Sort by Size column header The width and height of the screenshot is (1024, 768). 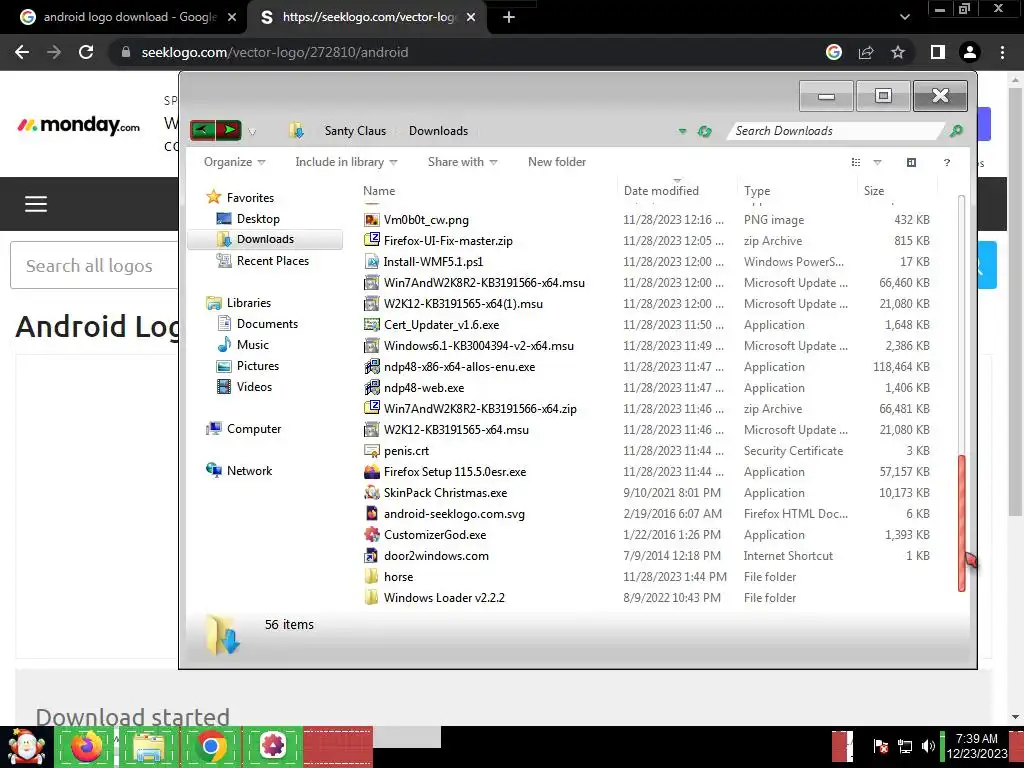[874, 191]
